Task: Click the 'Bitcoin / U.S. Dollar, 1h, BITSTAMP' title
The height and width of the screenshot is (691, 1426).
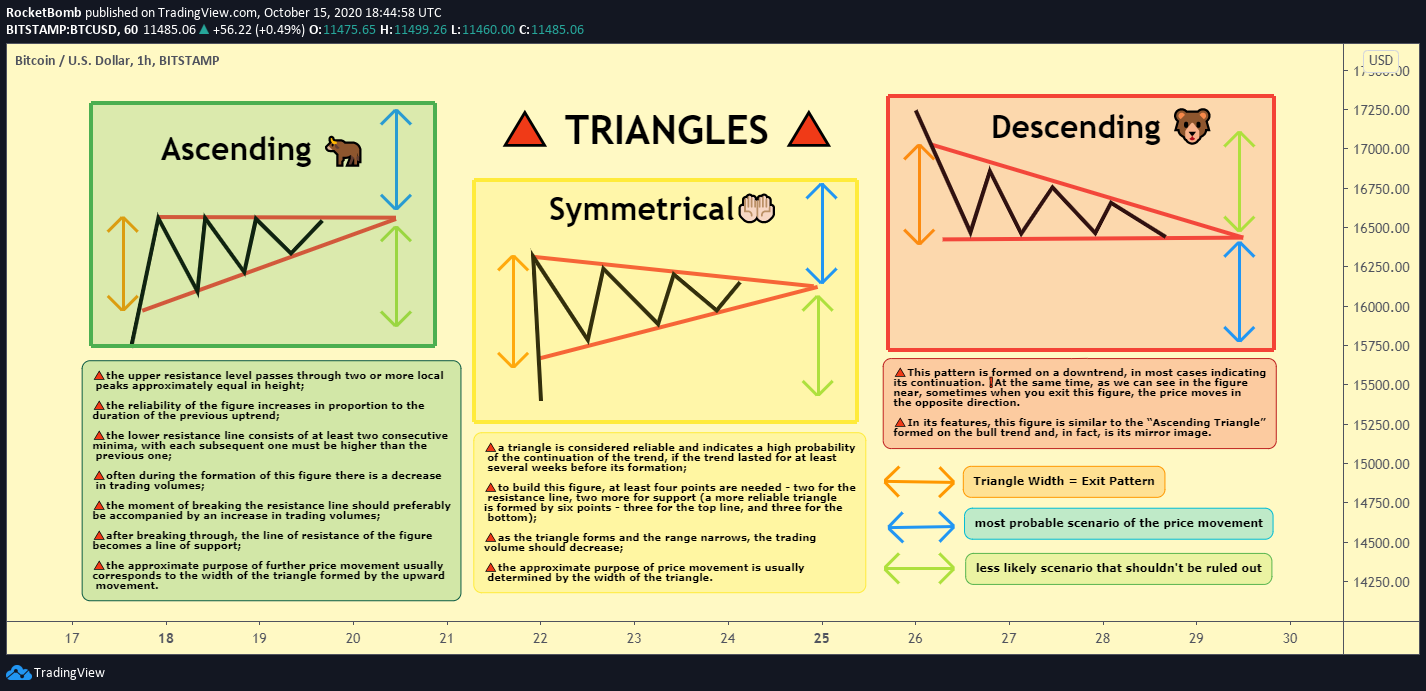Action: (x=117, y=61)
